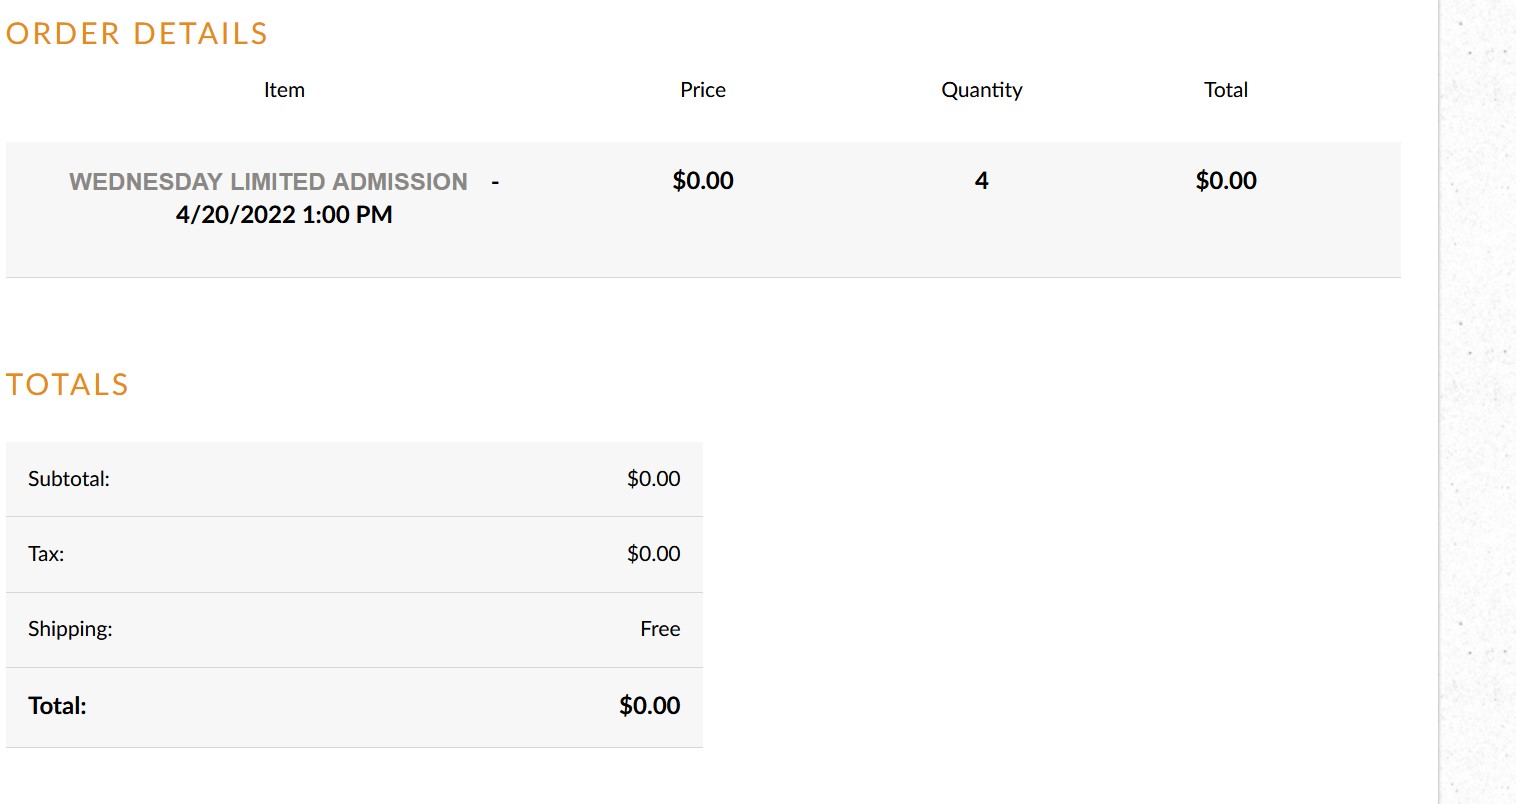Viewport: 1516px width, 804px height.
Task: Click the item row total $0.00
Action: click(x=1226, y=181)
